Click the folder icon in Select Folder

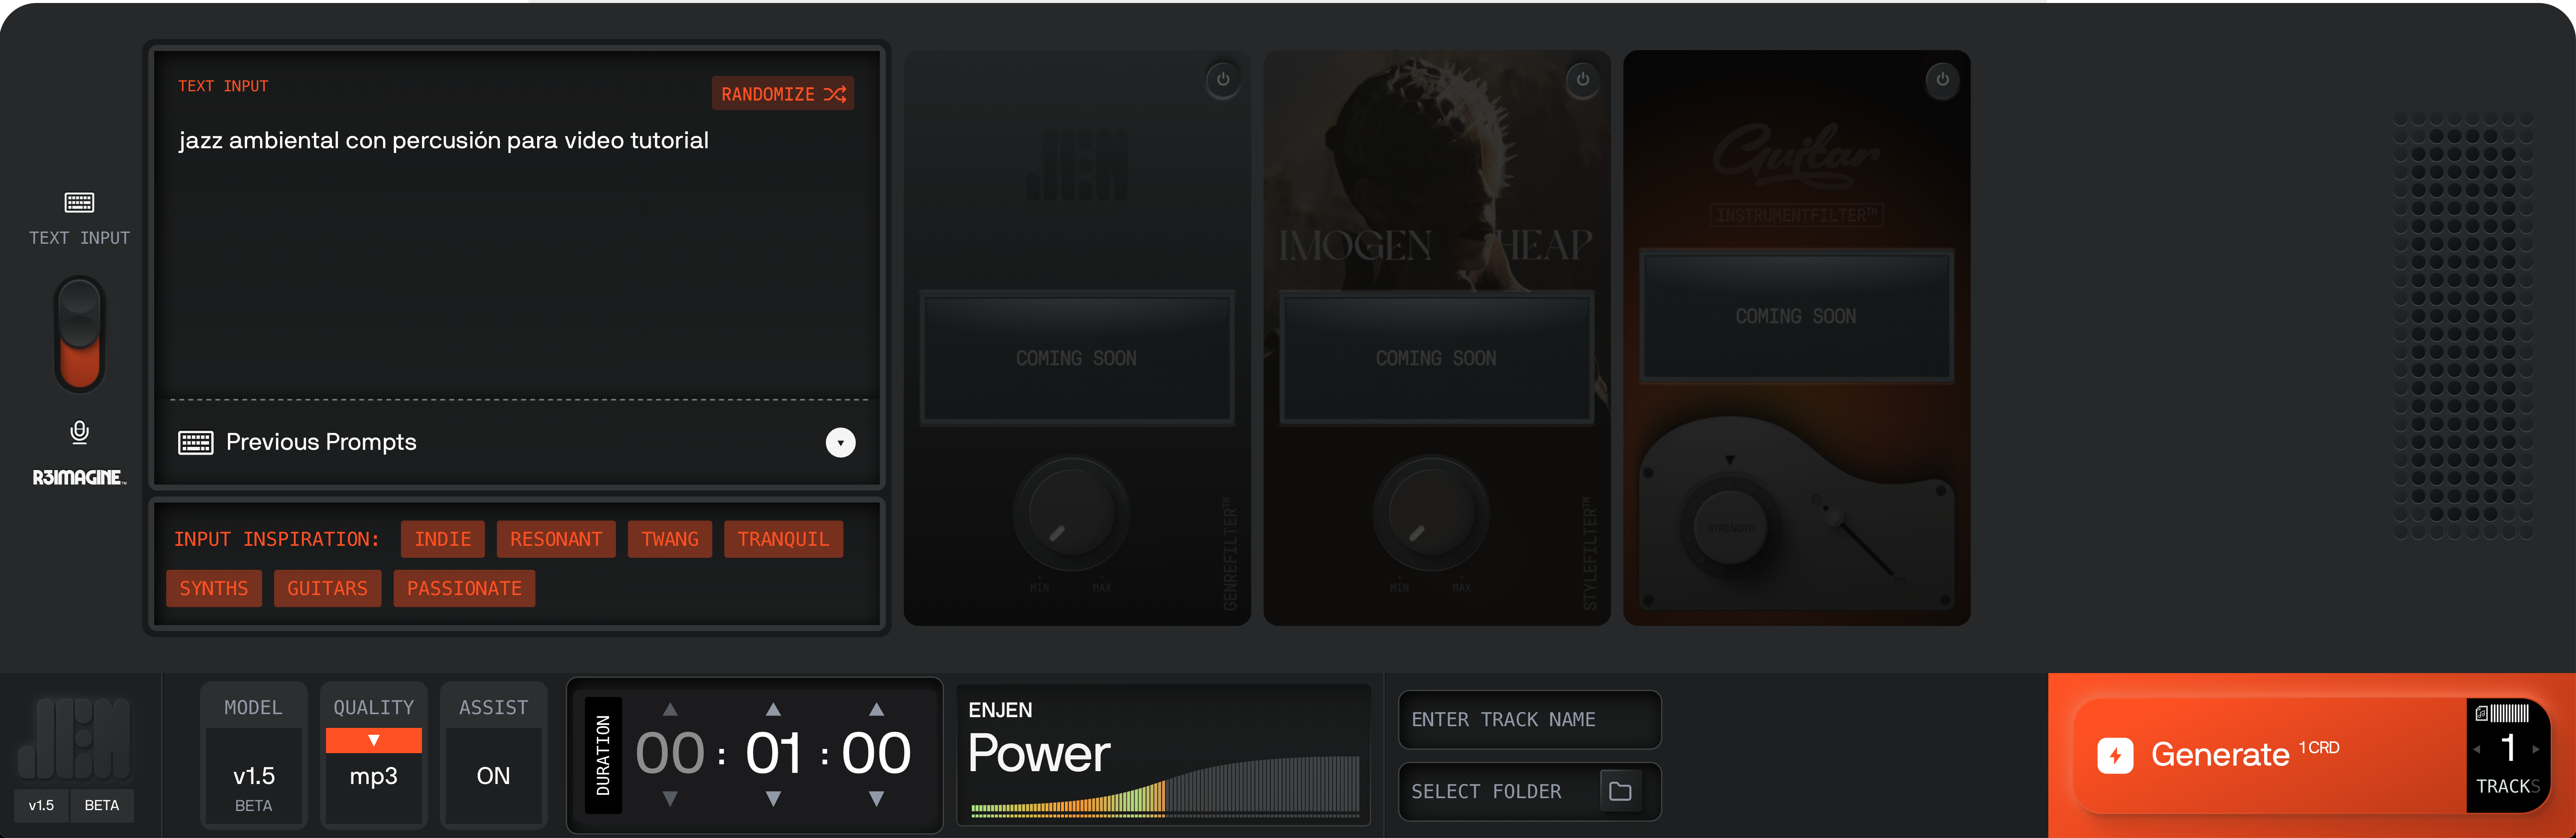point(1620,791)
